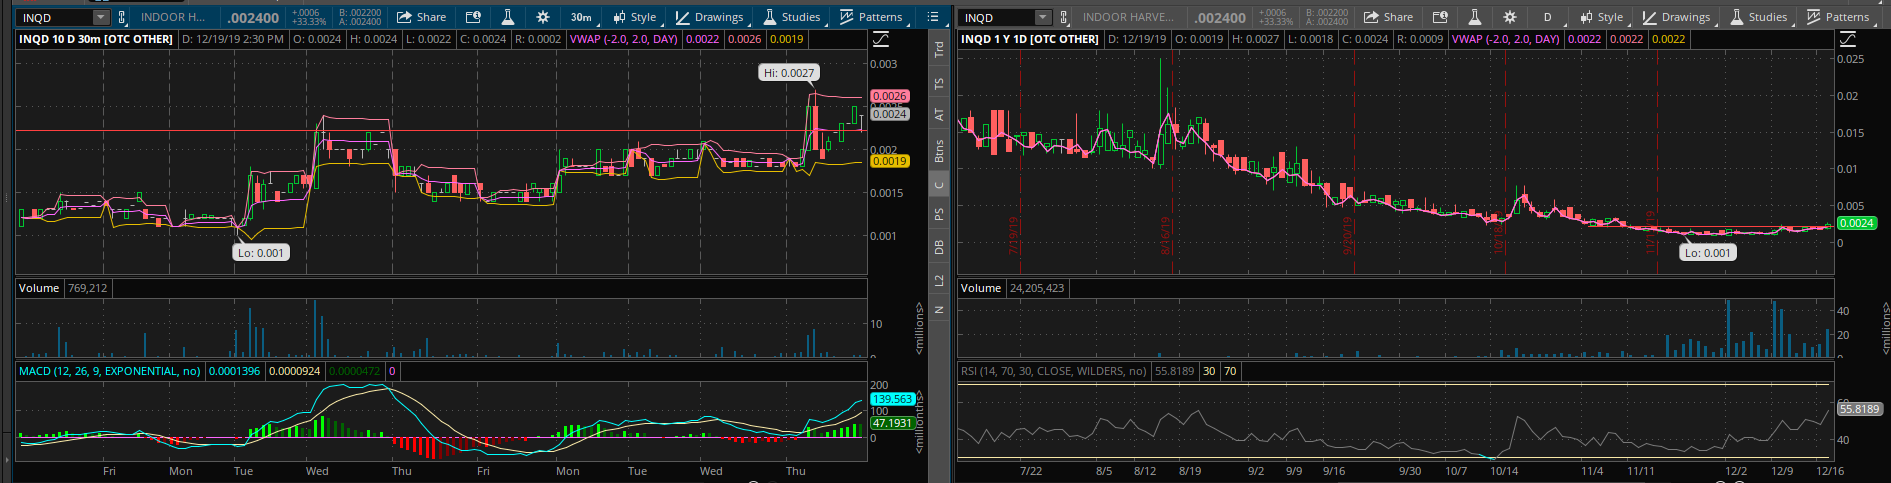Viewport: 1891px width, 483px height.
Task: Select the TS sidebar tab
Action: pos(939,84)
